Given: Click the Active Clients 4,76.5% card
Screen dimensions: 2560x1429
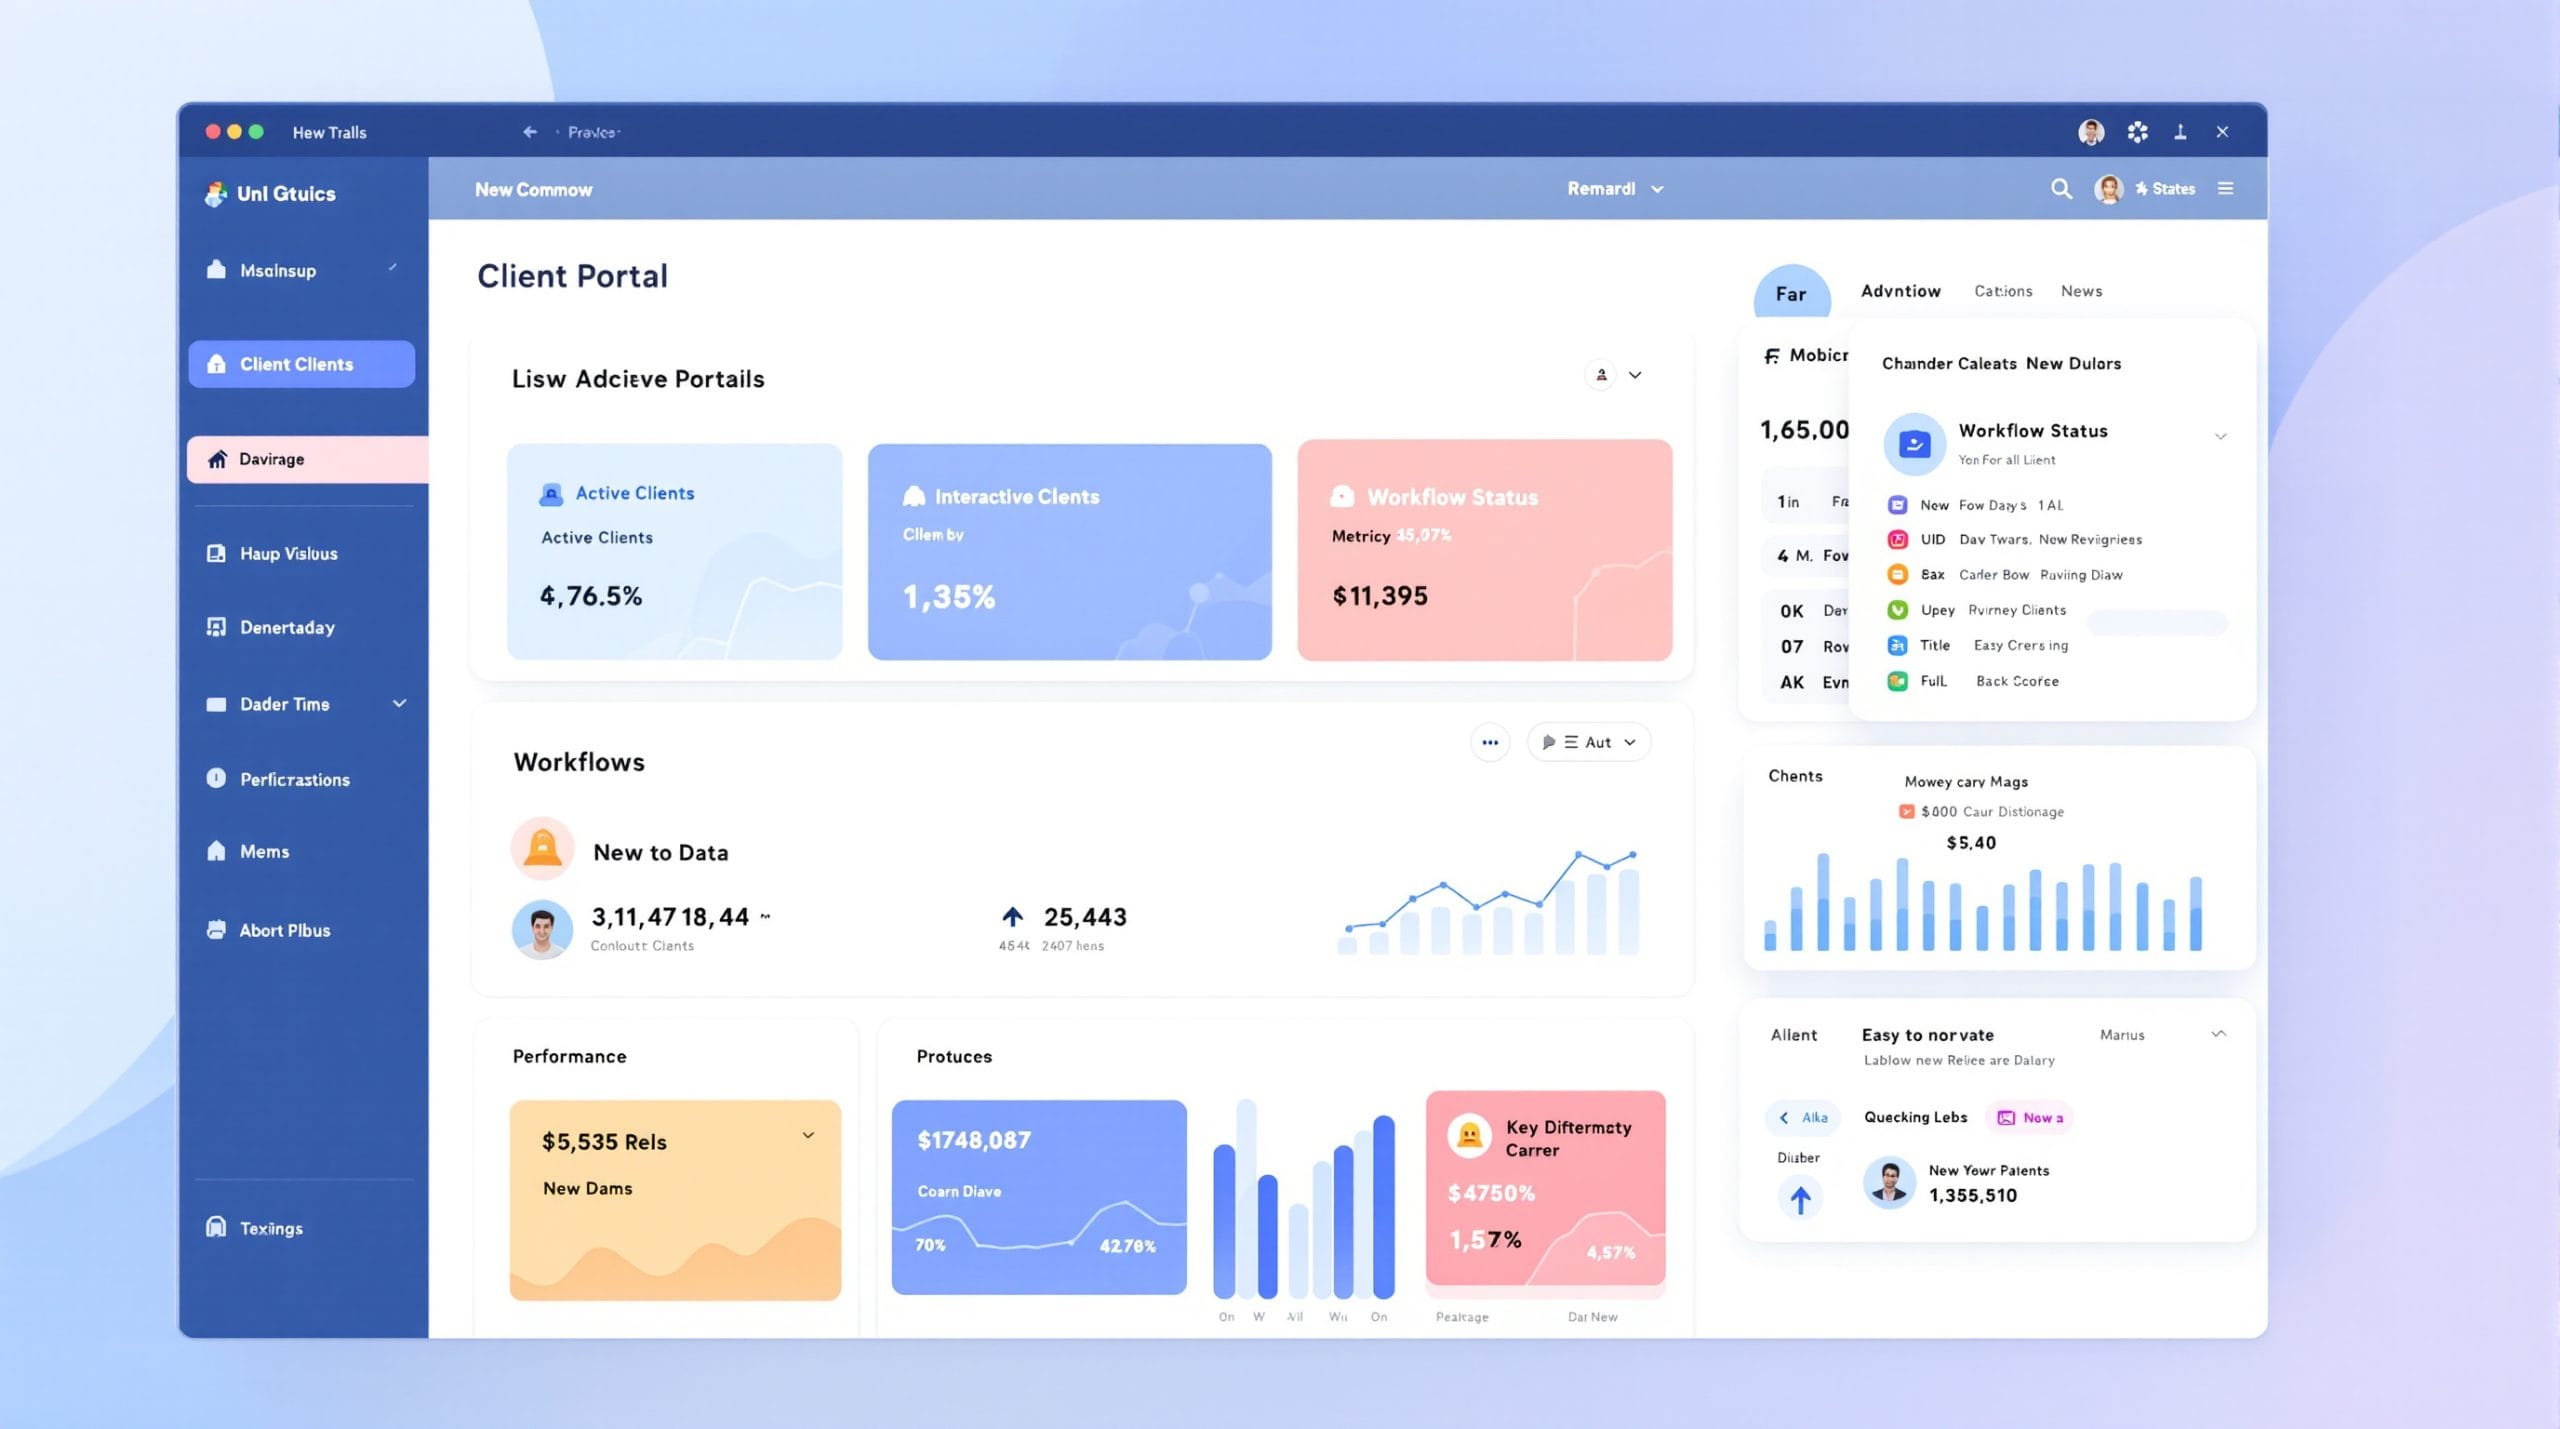Looking at the screenshot, I should pyautogui.click(x=675, y=552).
